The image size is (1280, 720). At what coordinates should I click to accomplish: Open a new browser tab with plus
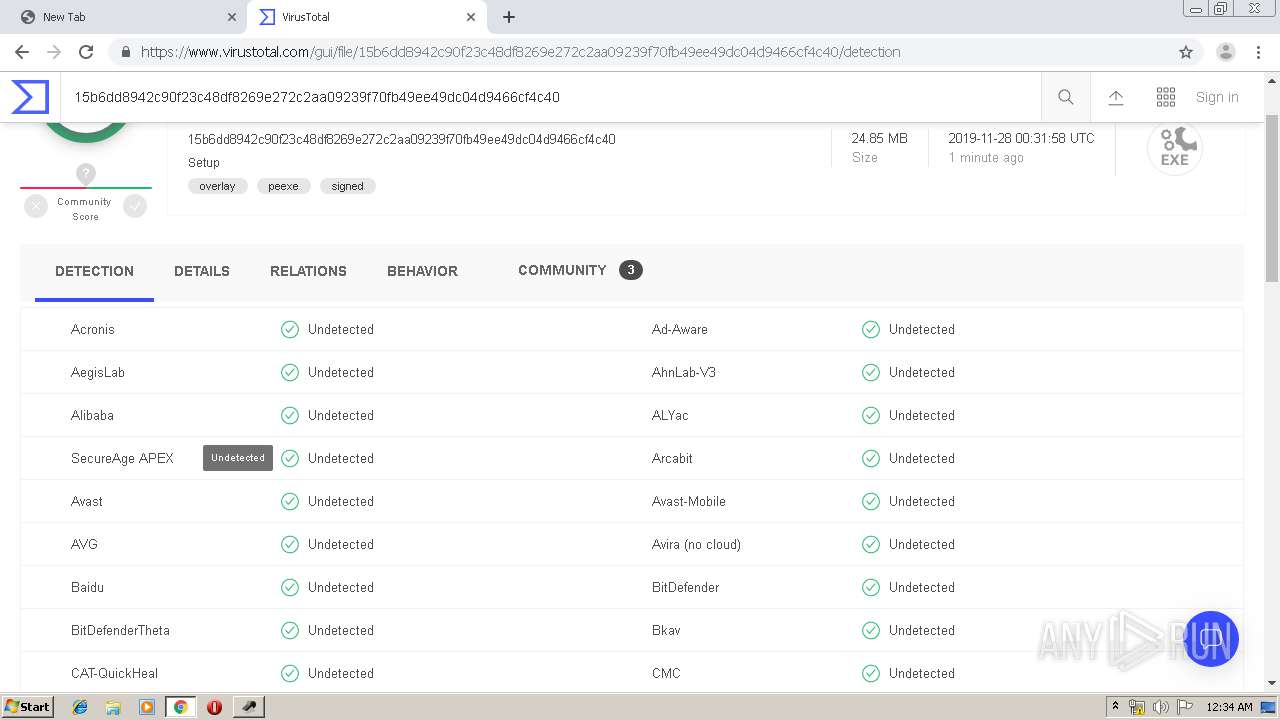(509, 17)
